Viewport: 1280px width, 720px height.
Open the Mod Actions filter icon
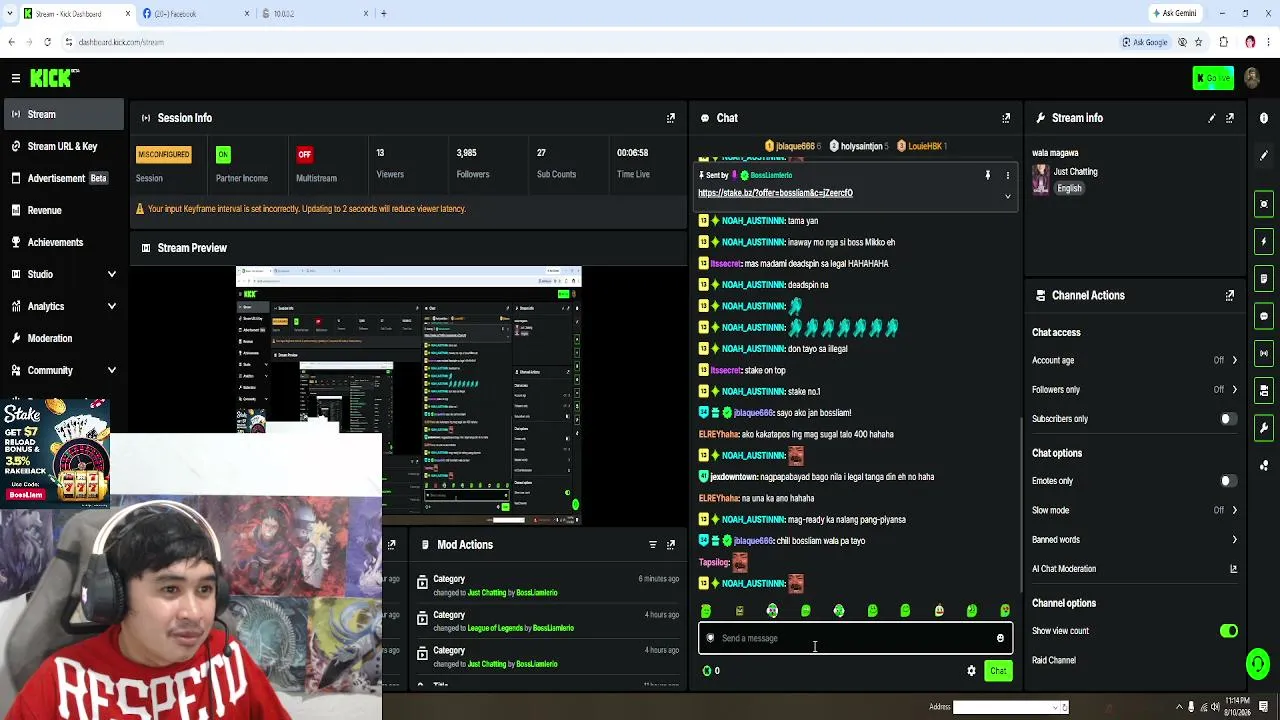(653, 545)
